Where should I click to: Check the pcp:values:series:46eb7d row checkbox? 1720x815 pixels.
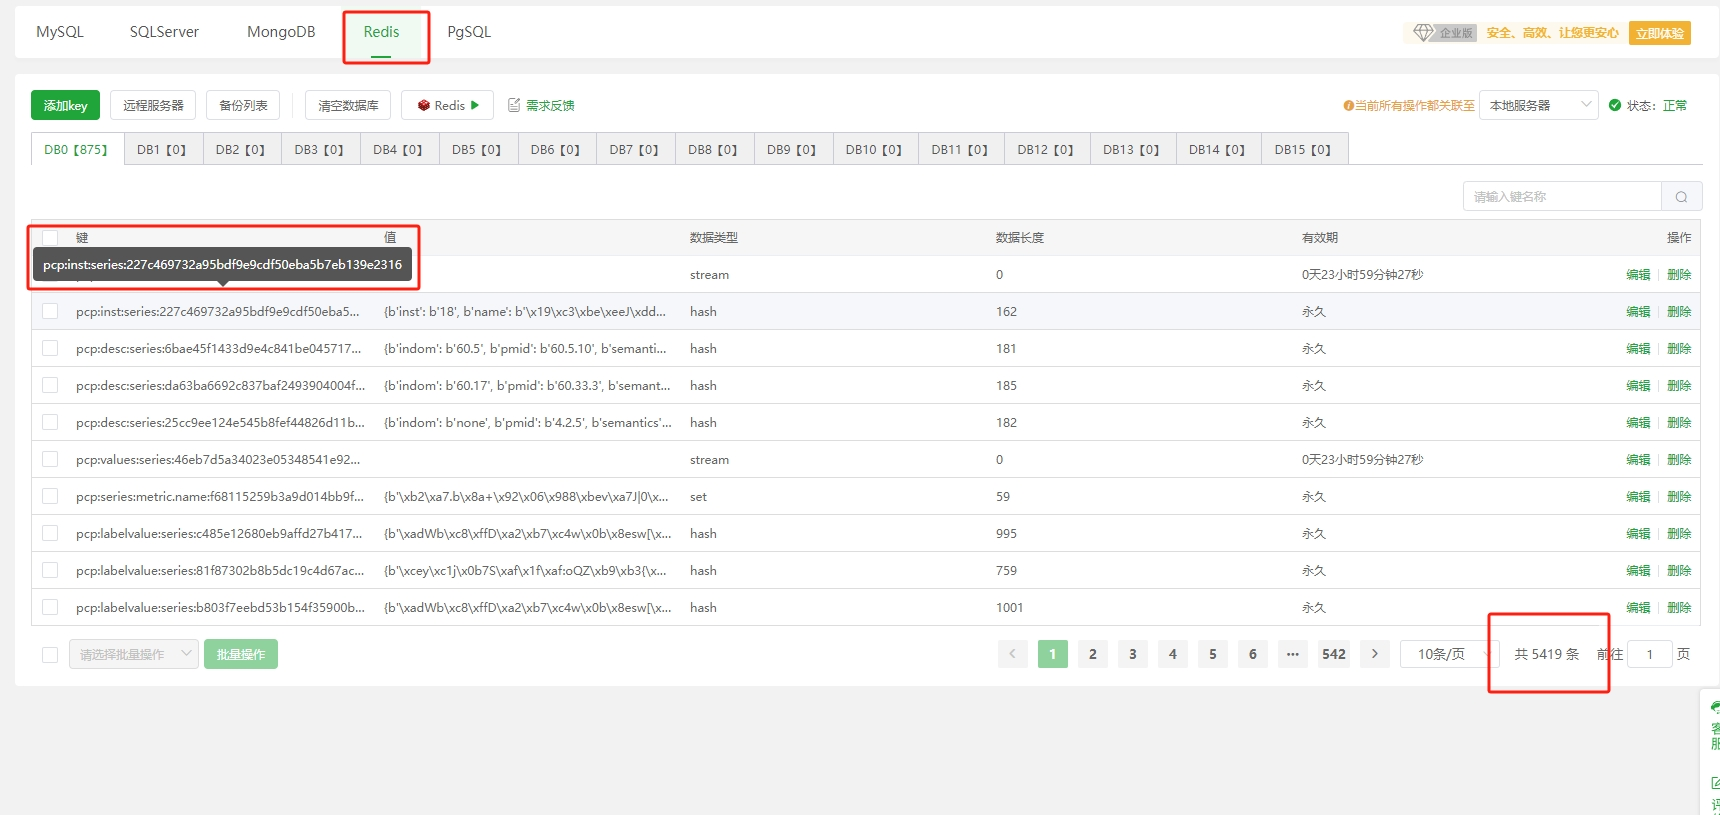coord(50,459)
